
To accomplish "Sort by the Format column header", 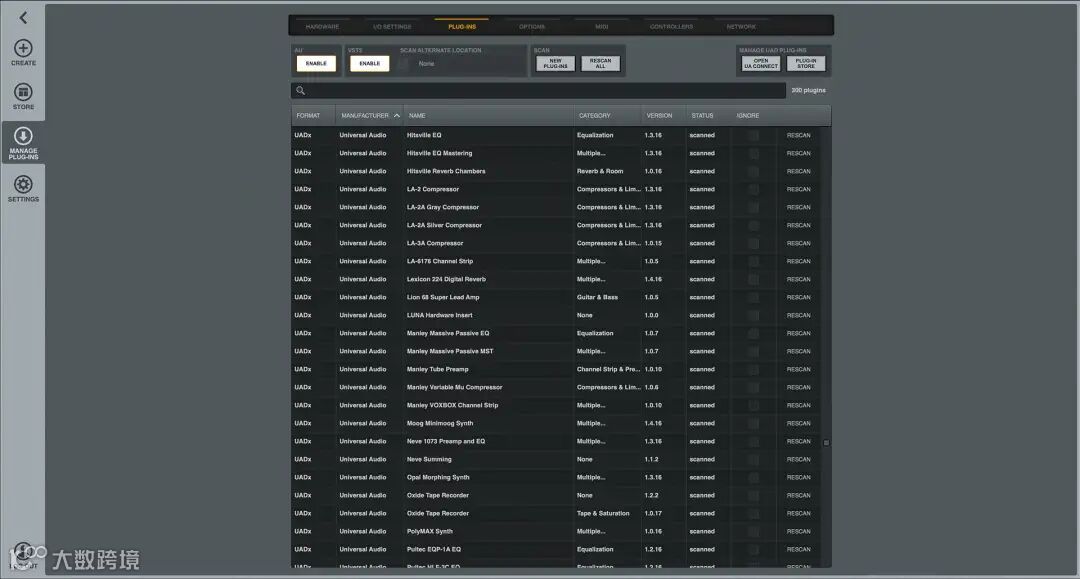I will (308, 116).
